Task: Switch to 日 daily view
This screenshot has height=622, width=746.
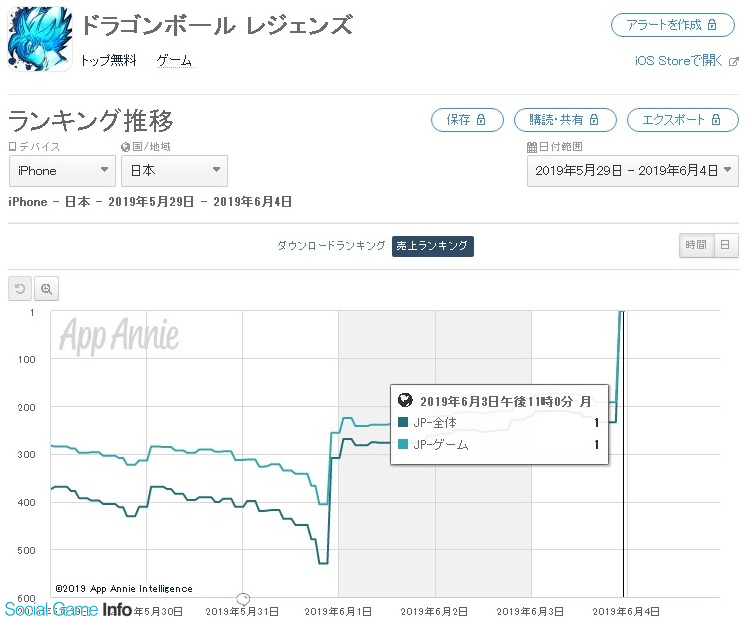Action: (x=725, y=245)
